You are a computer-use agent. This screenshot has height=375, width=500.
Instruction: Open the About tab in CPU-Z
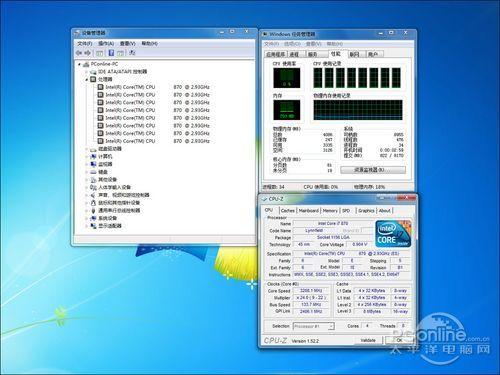click(385, 211)
